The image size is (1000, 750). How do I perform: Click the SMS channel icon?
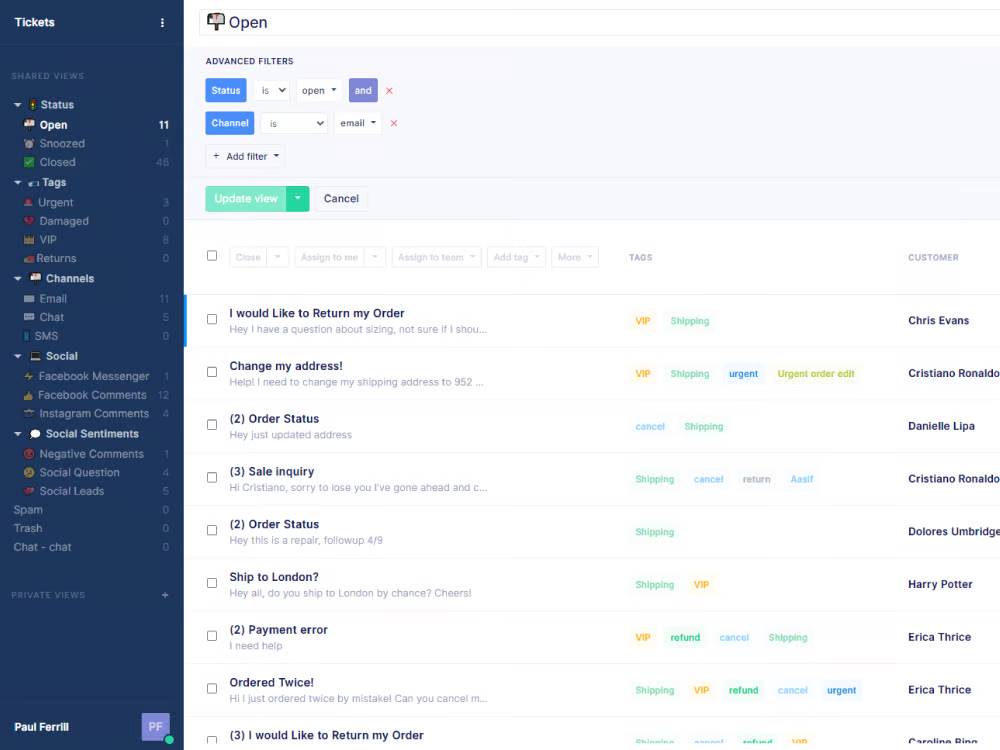click(26, 335)
